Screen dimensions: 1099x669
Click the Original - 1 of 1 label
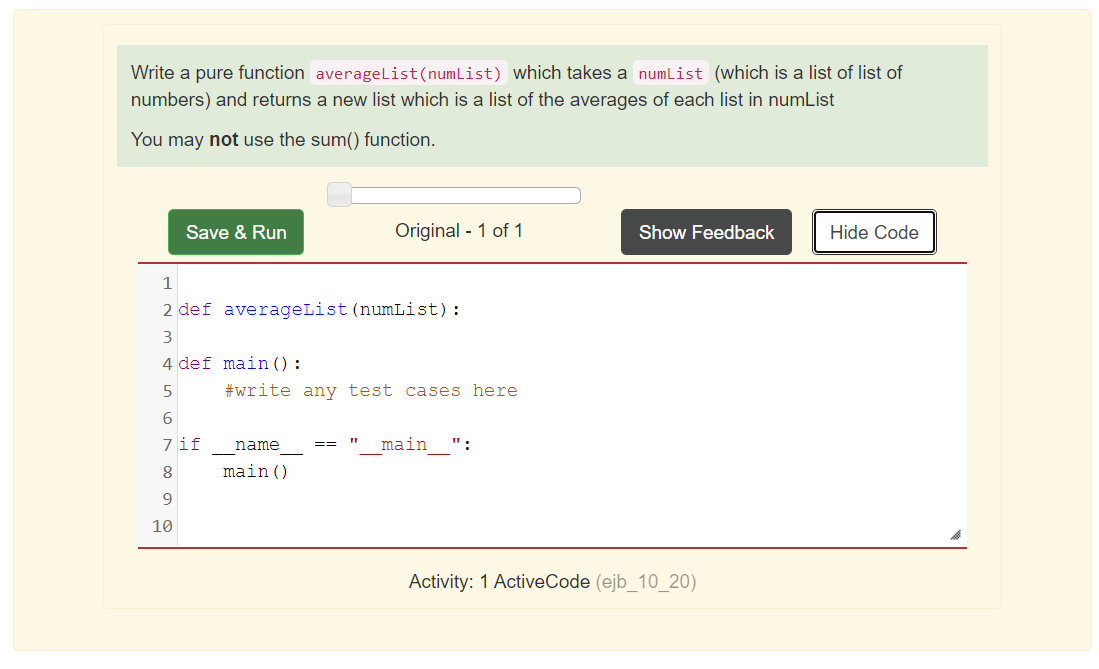tap(458, 231)
